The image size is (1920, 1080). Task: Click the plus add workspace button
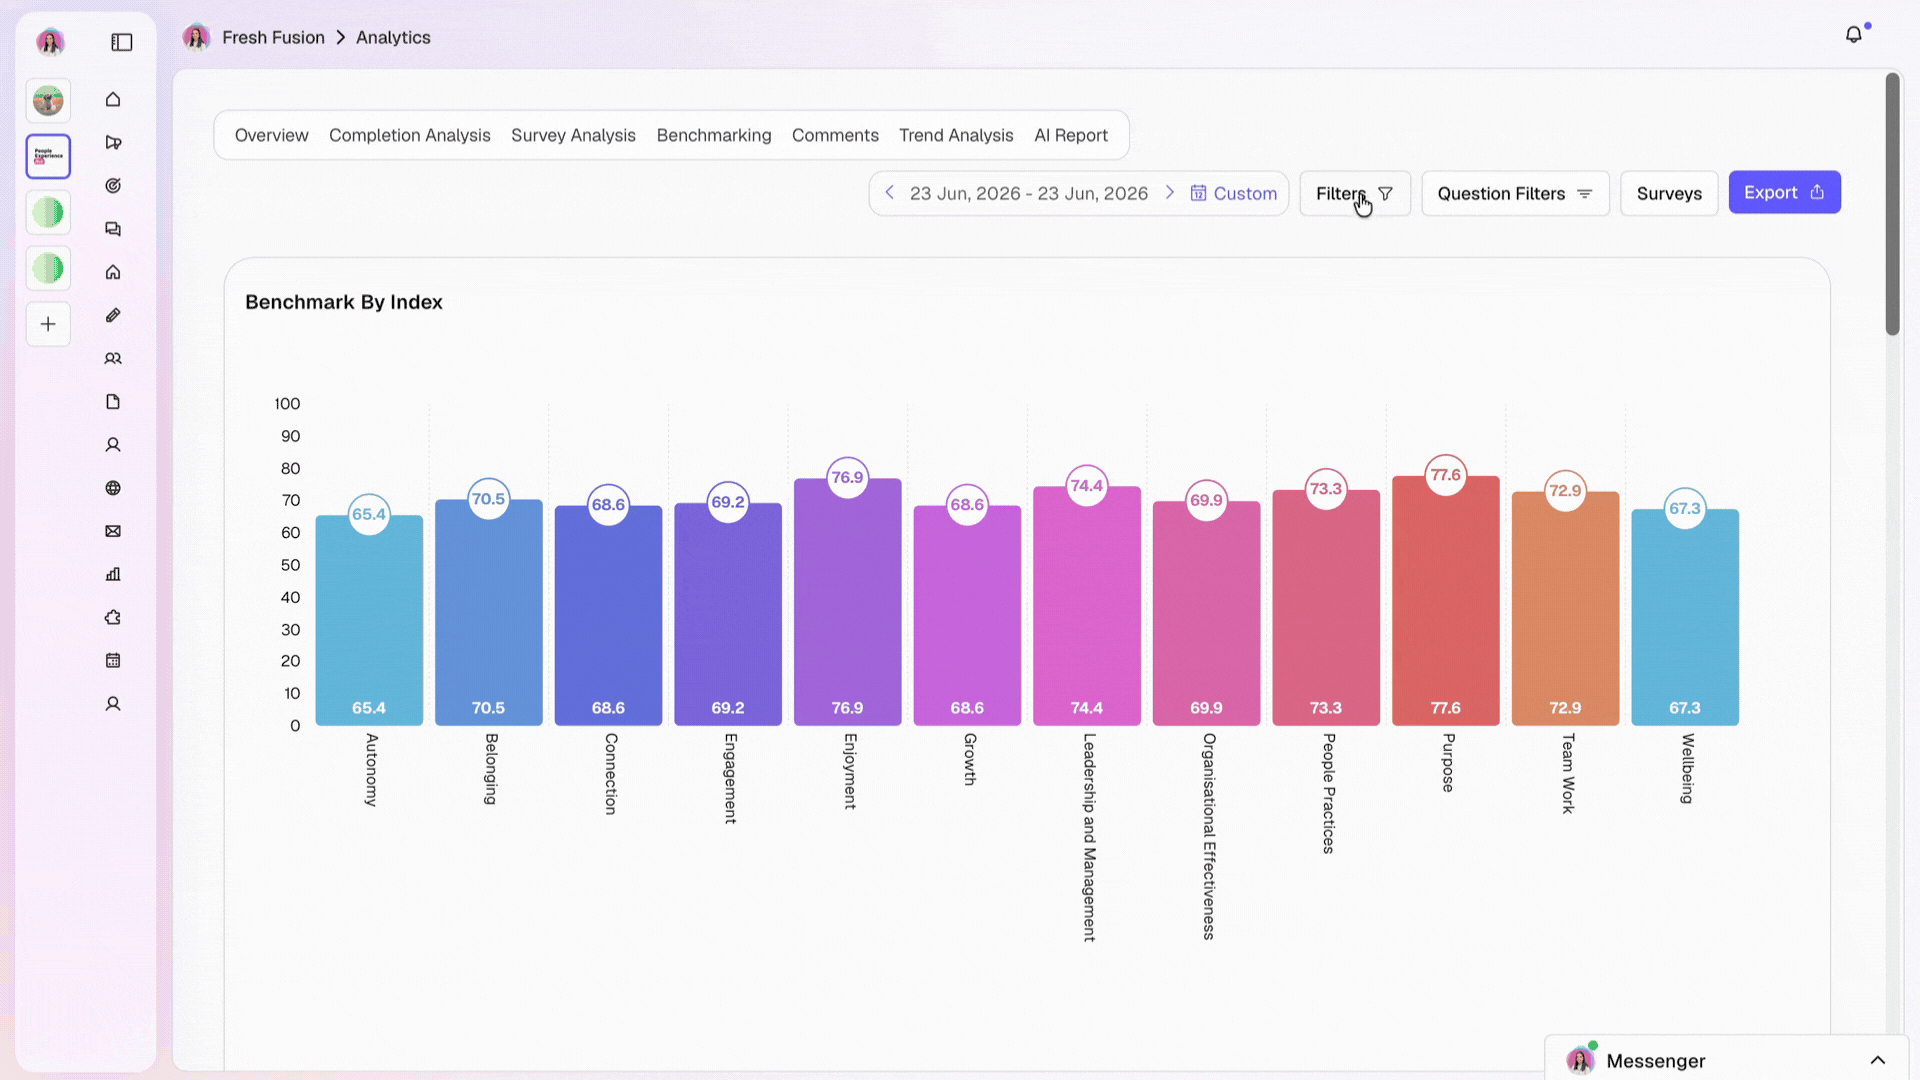click(x=48, y=324)
